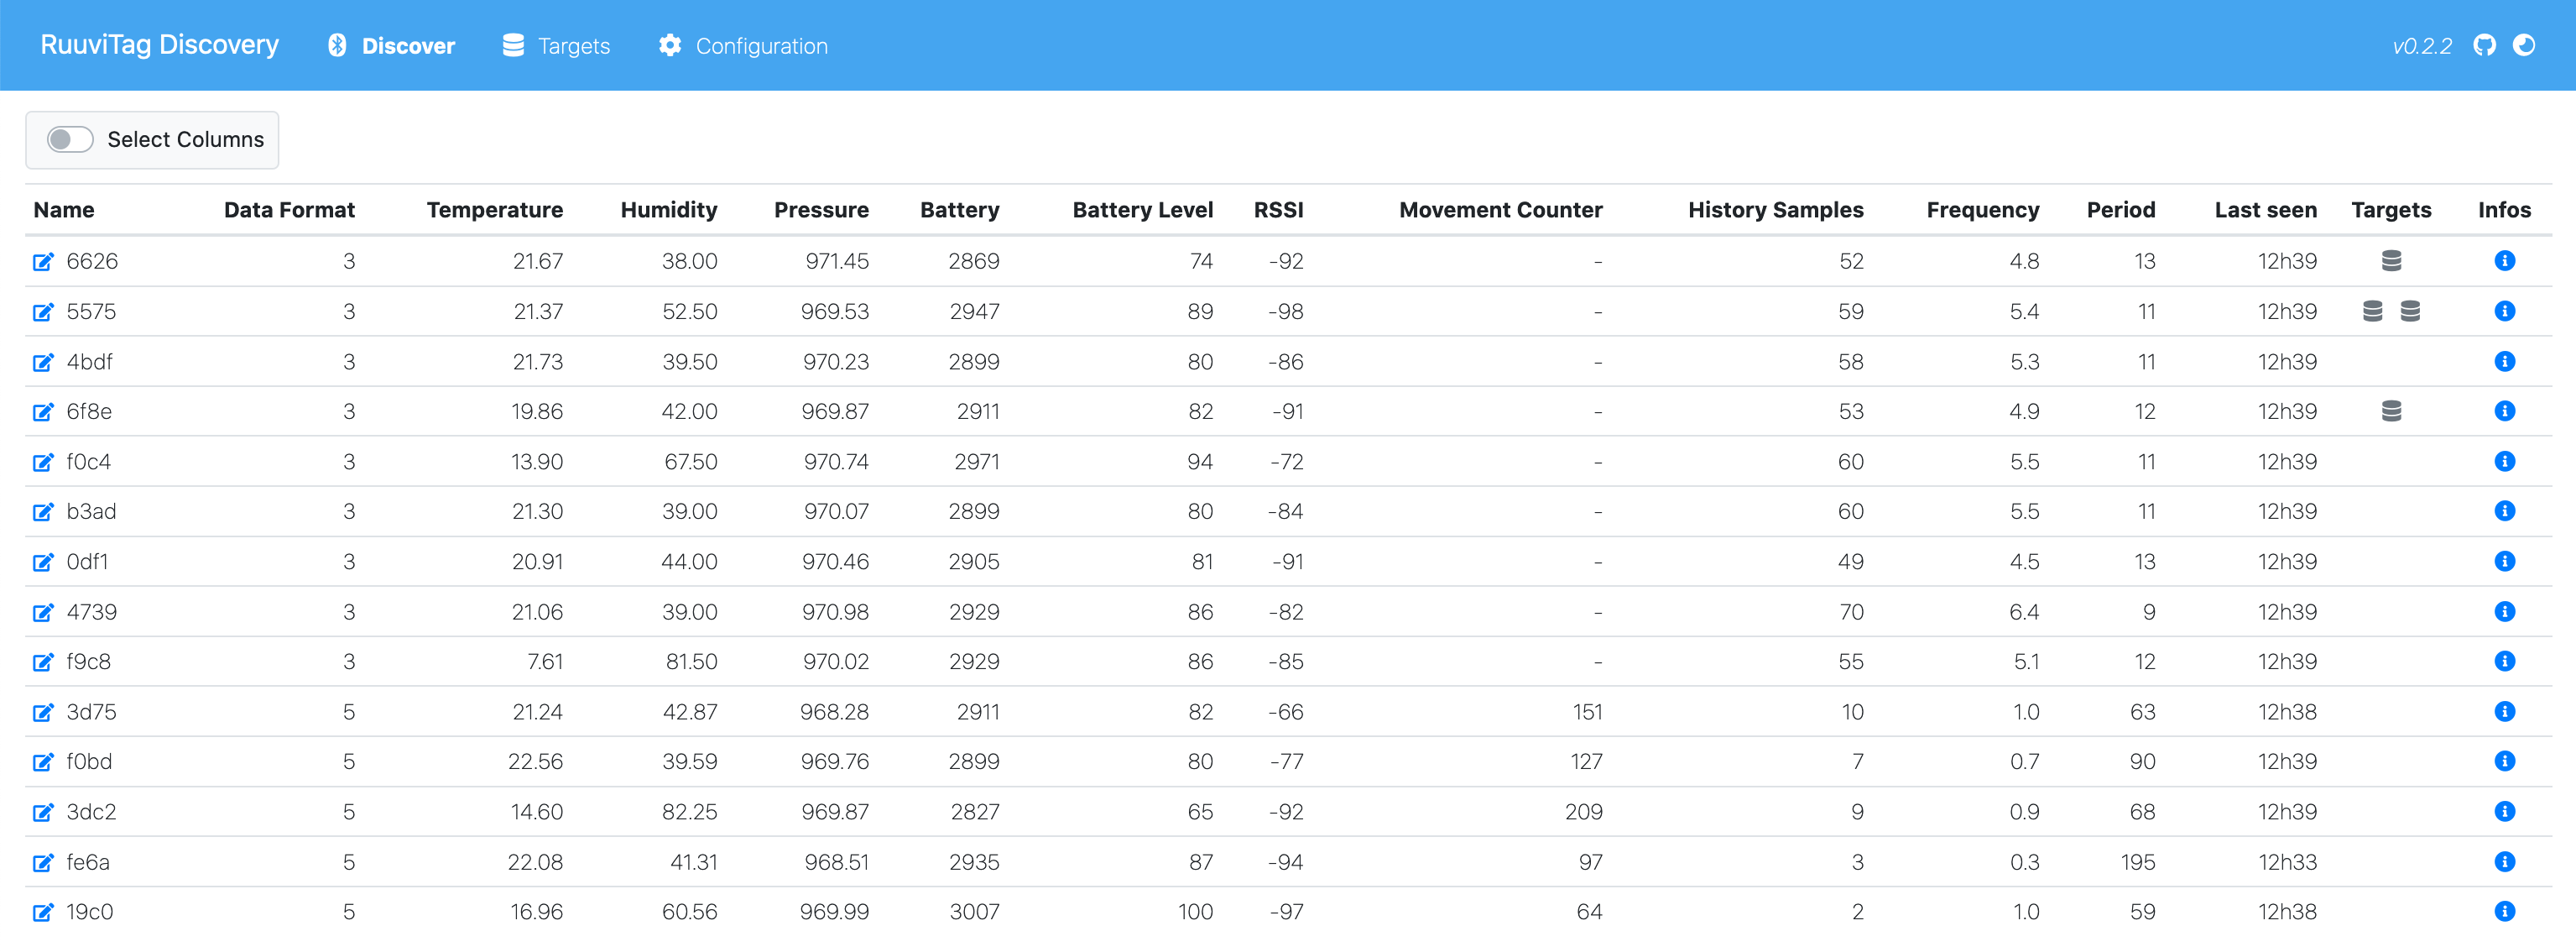Screen dimensions: 2576x952
Task: Click the first target icon in the 5575 row
Action: [x=2372, y=311]
